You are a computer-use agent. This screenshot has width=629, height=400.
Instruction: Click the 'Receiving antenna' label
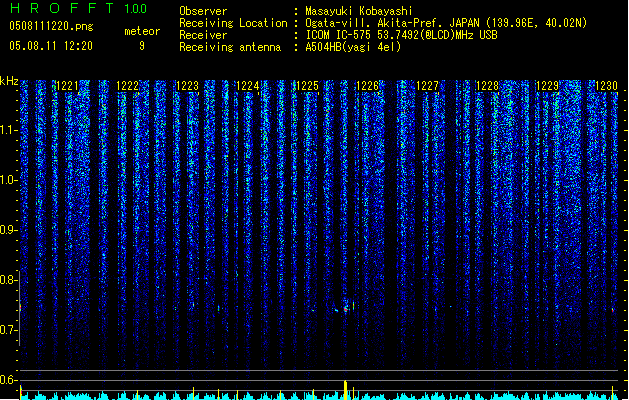point(230,47)
